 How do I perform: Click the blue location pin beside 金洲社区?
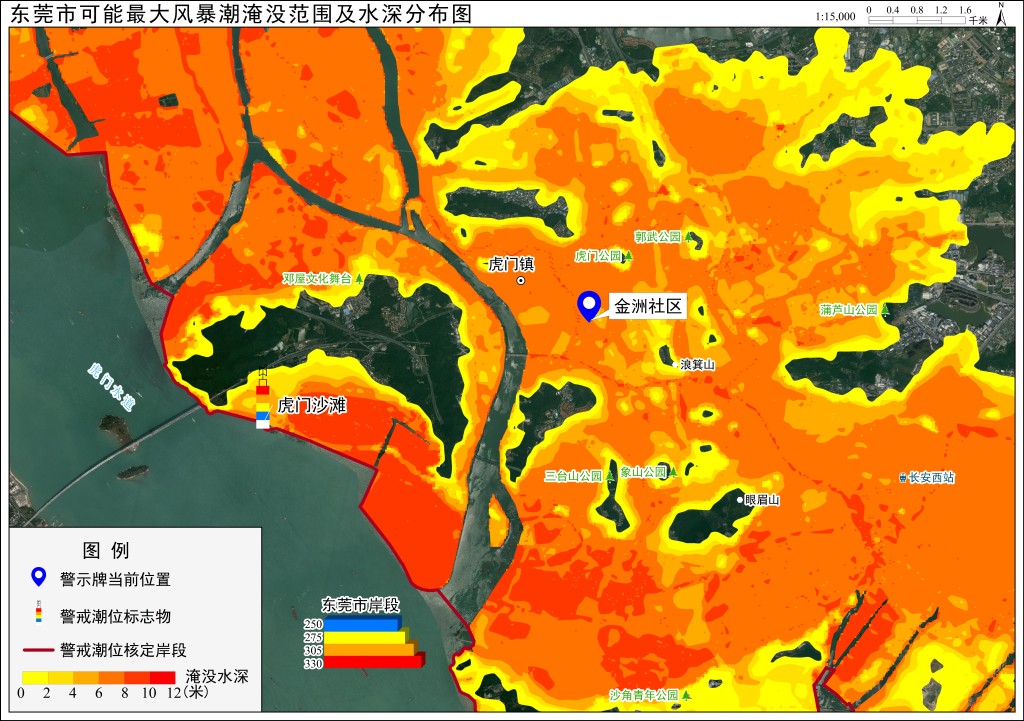click(x=589, y=306)
